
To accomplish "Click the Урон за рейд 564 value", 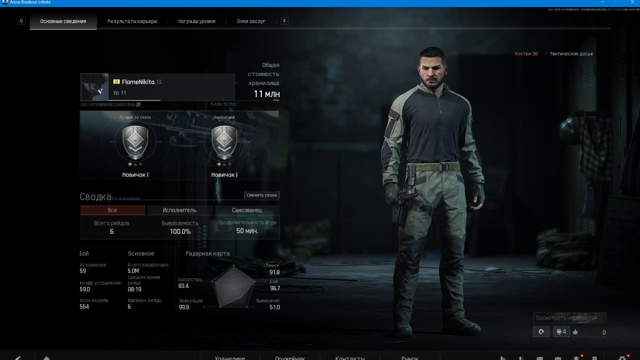I will point(84,307).
